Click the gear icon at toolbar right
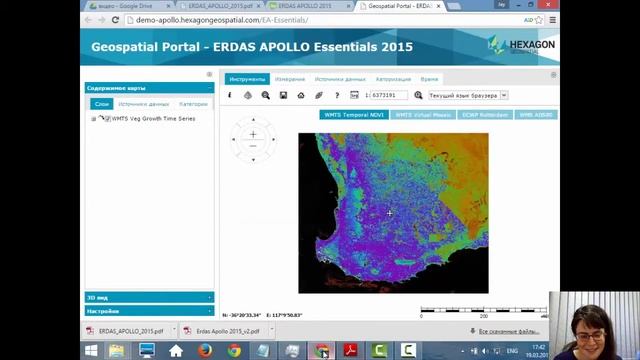 pyautogui.click(x=553, y=75)
